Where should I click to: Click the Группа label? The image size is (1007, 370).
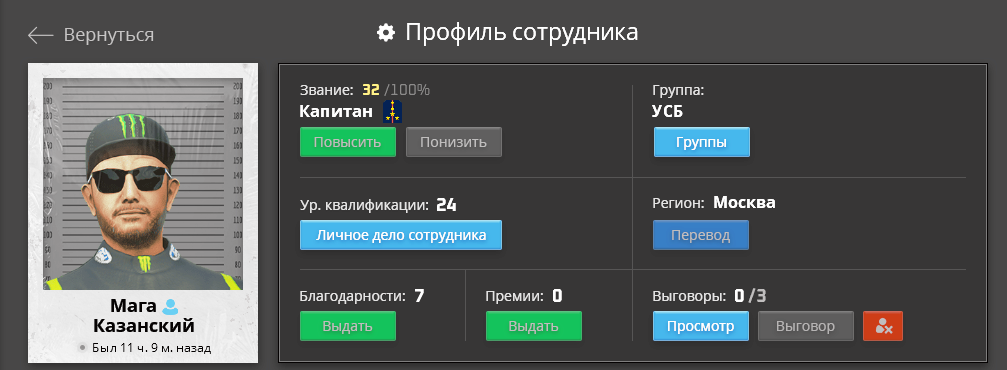[x=678, y=91]
